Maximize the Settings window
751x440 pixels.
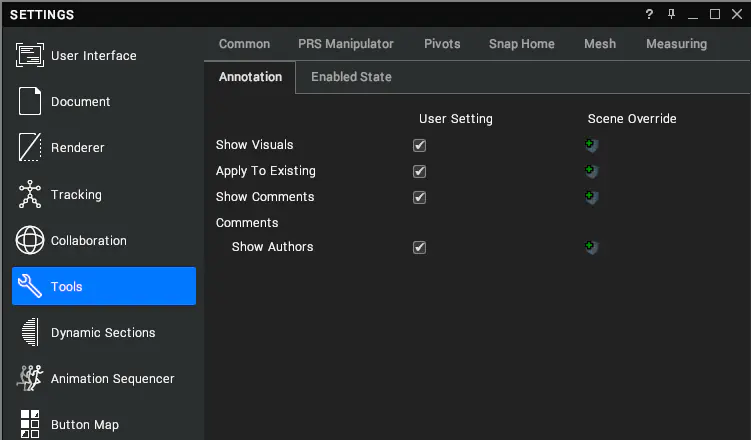click(x=715, y=14)
